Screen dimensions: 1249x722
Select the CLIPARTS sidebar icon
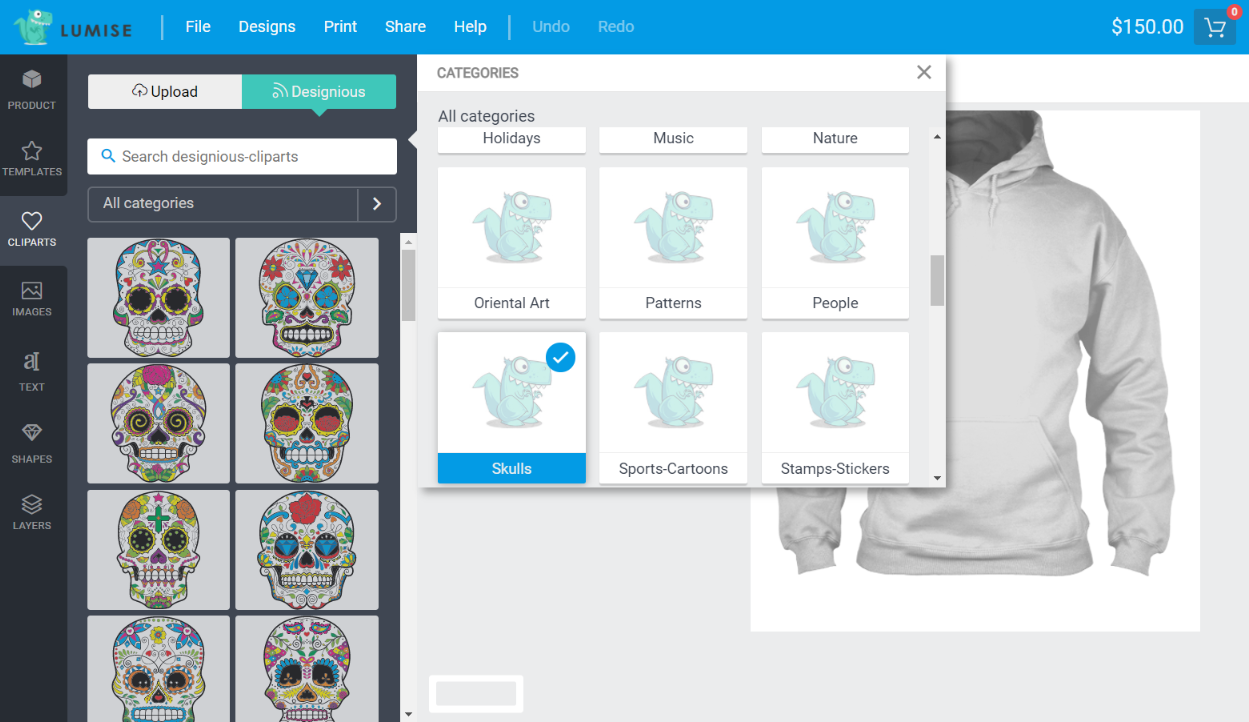33,229
